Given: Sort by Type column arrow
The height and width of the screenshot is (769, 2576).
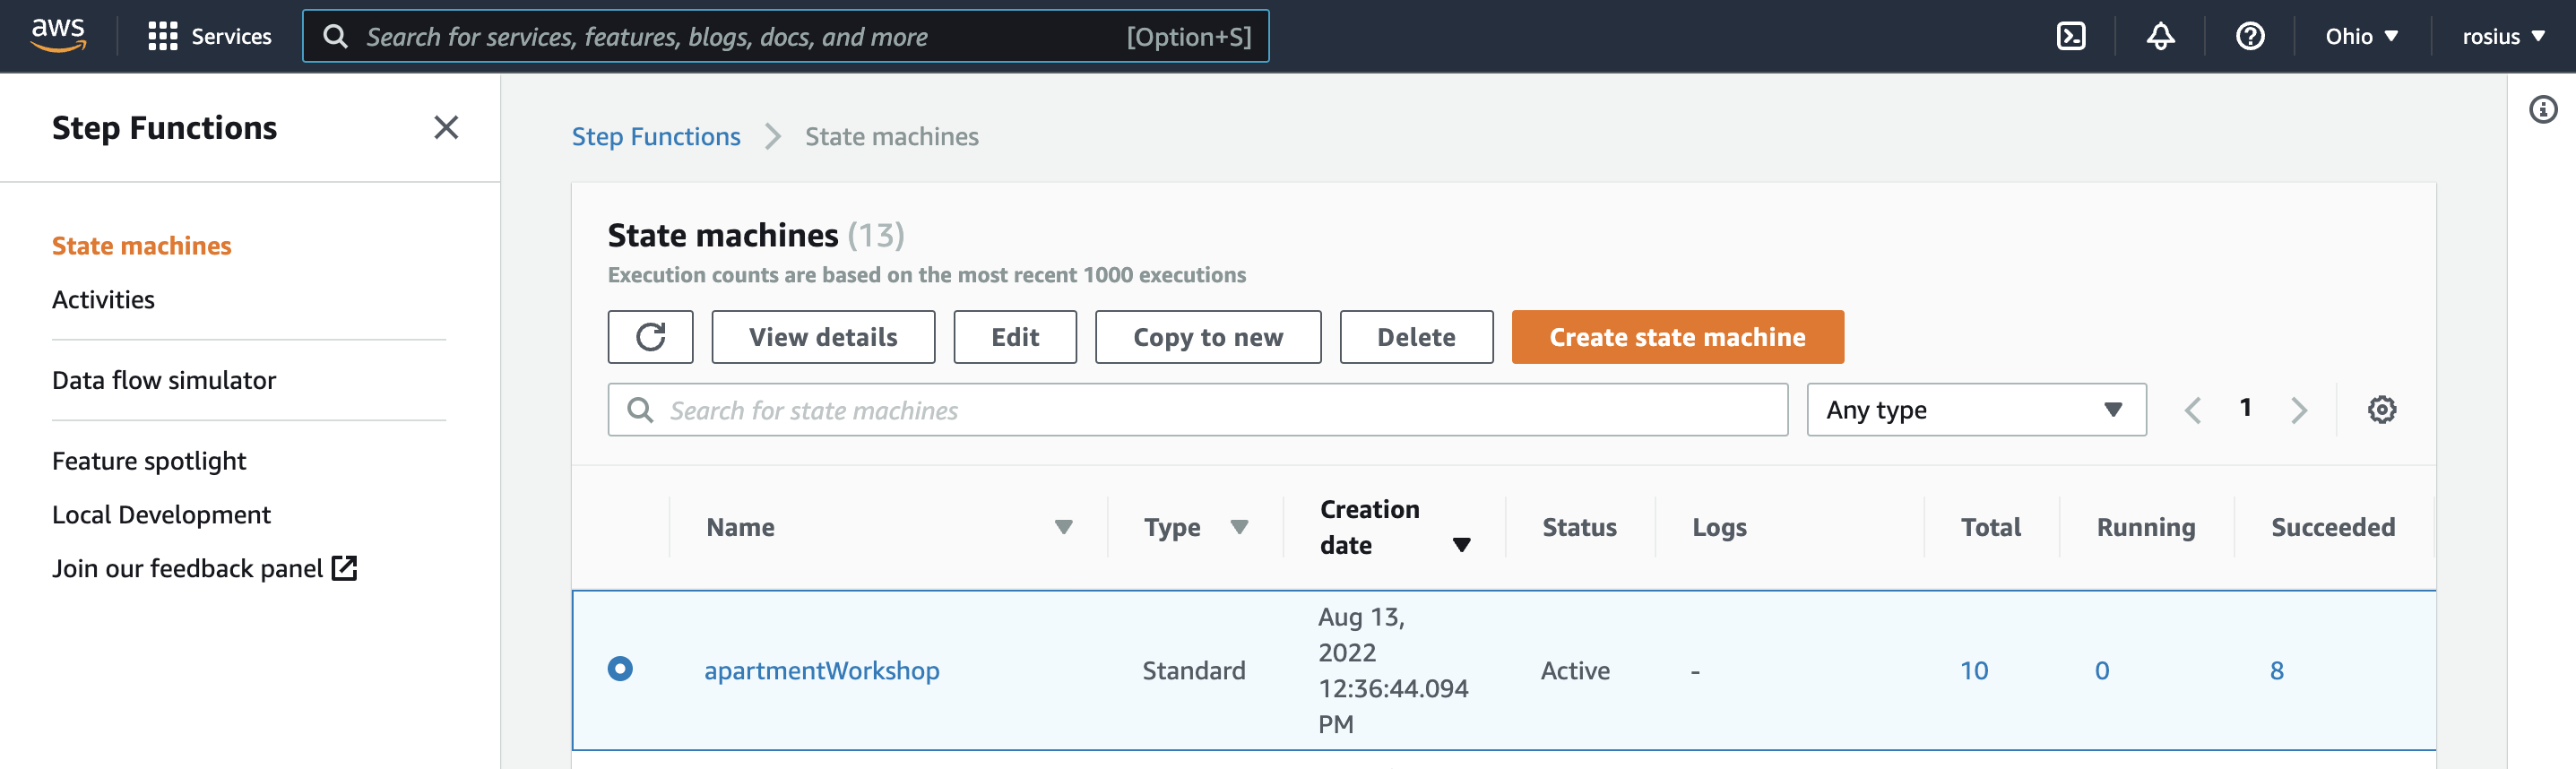Looking at the screenshot, I should point(1239,527).
